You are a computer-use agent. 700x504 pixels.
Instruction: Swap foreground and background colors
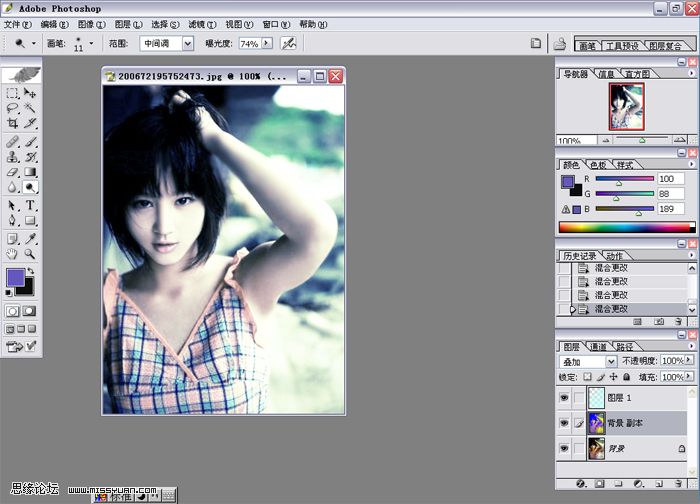tap(30, 271)
